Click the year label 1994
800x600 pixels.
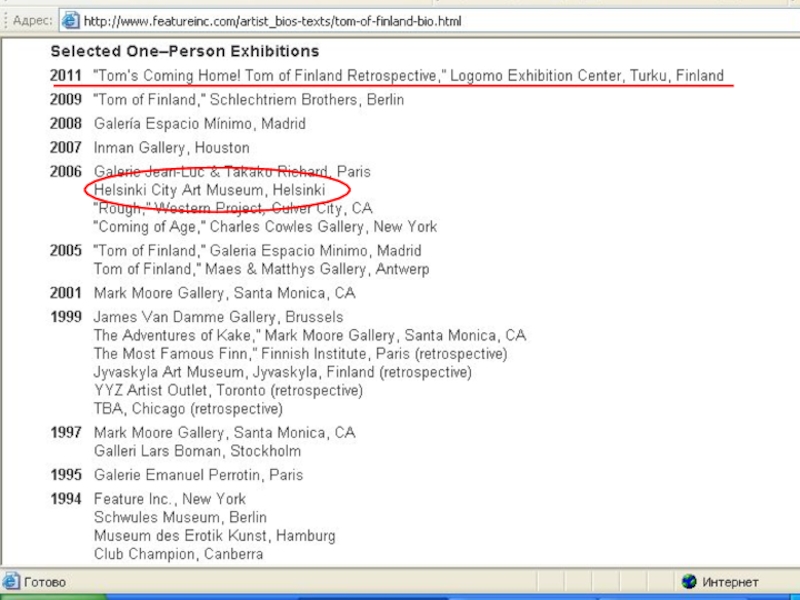[66, 499]
